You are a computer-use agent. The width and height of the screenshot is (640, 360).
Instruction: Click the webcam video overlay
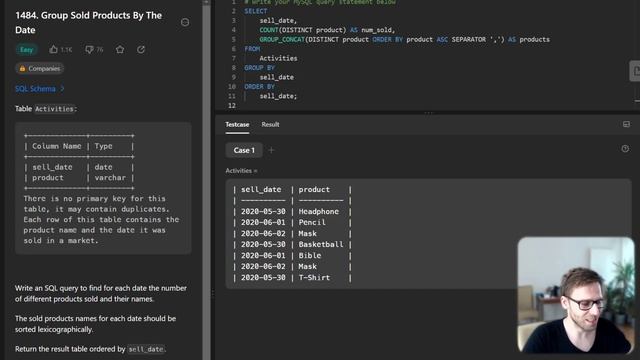pos(576,295)
